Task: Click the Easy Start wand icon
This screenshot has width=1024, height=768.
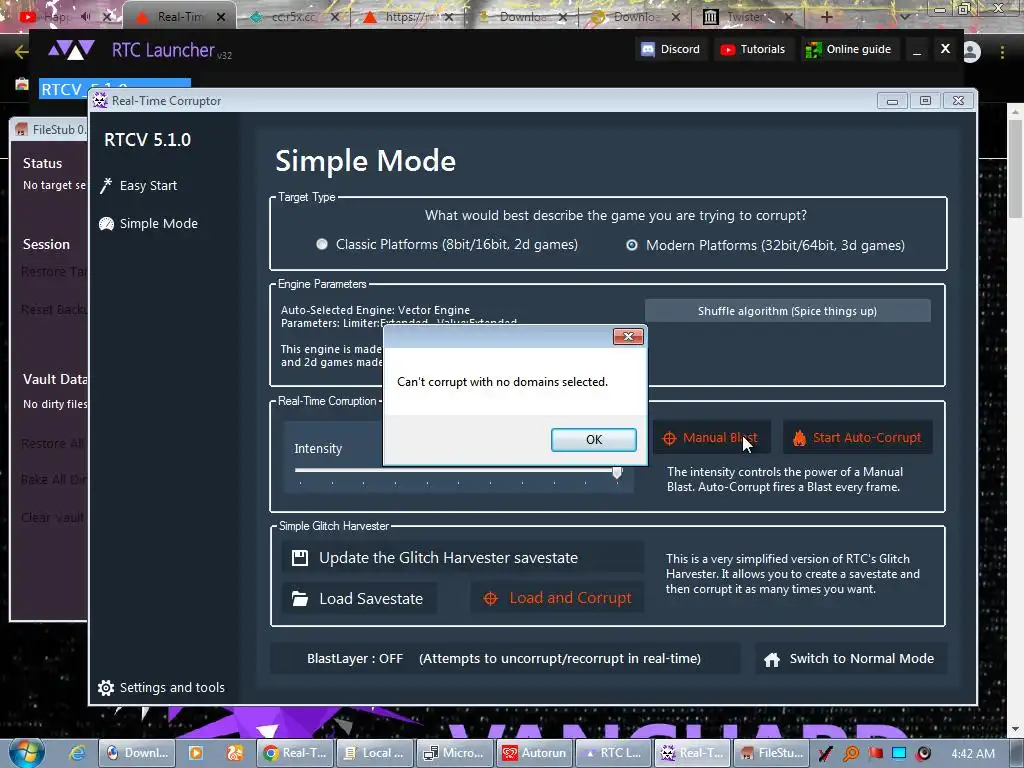Action: point(106,185)
